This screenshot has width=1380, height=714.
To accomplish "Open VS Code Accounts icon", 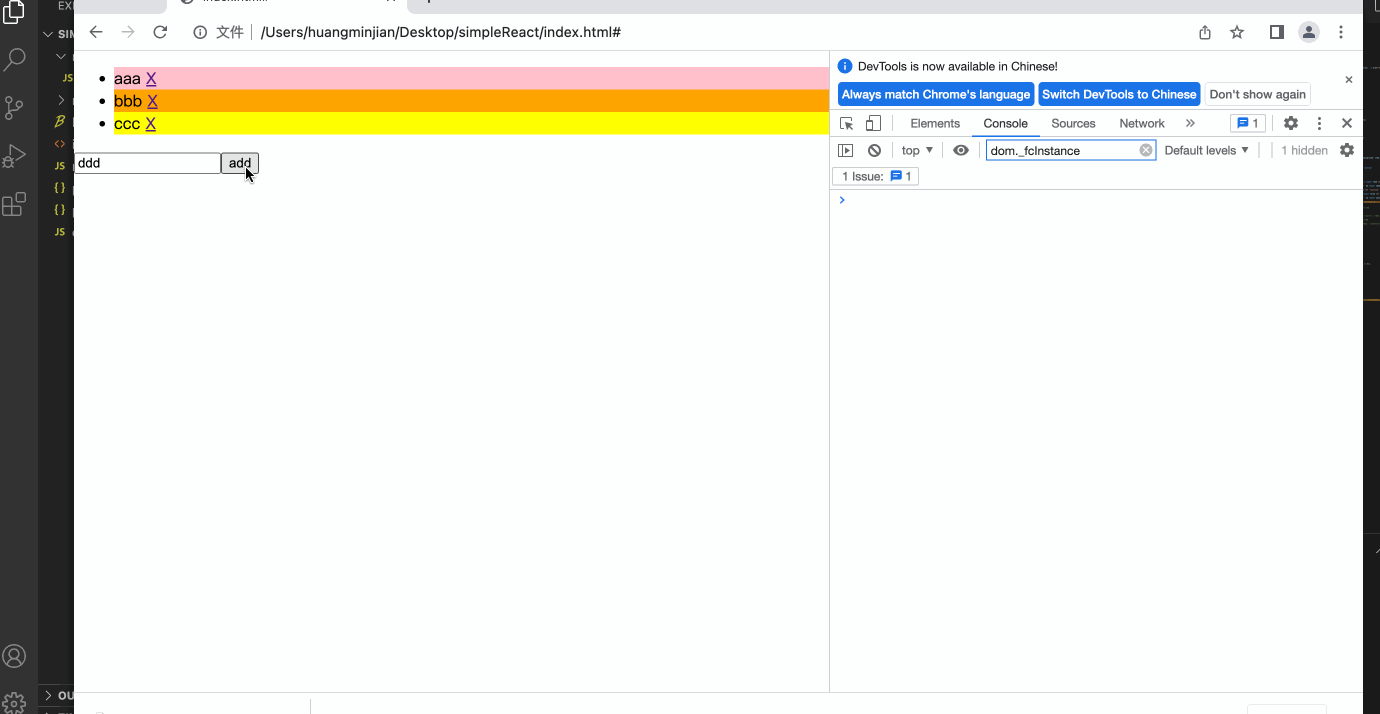I will pyautogui.click(x=14, y=656).
